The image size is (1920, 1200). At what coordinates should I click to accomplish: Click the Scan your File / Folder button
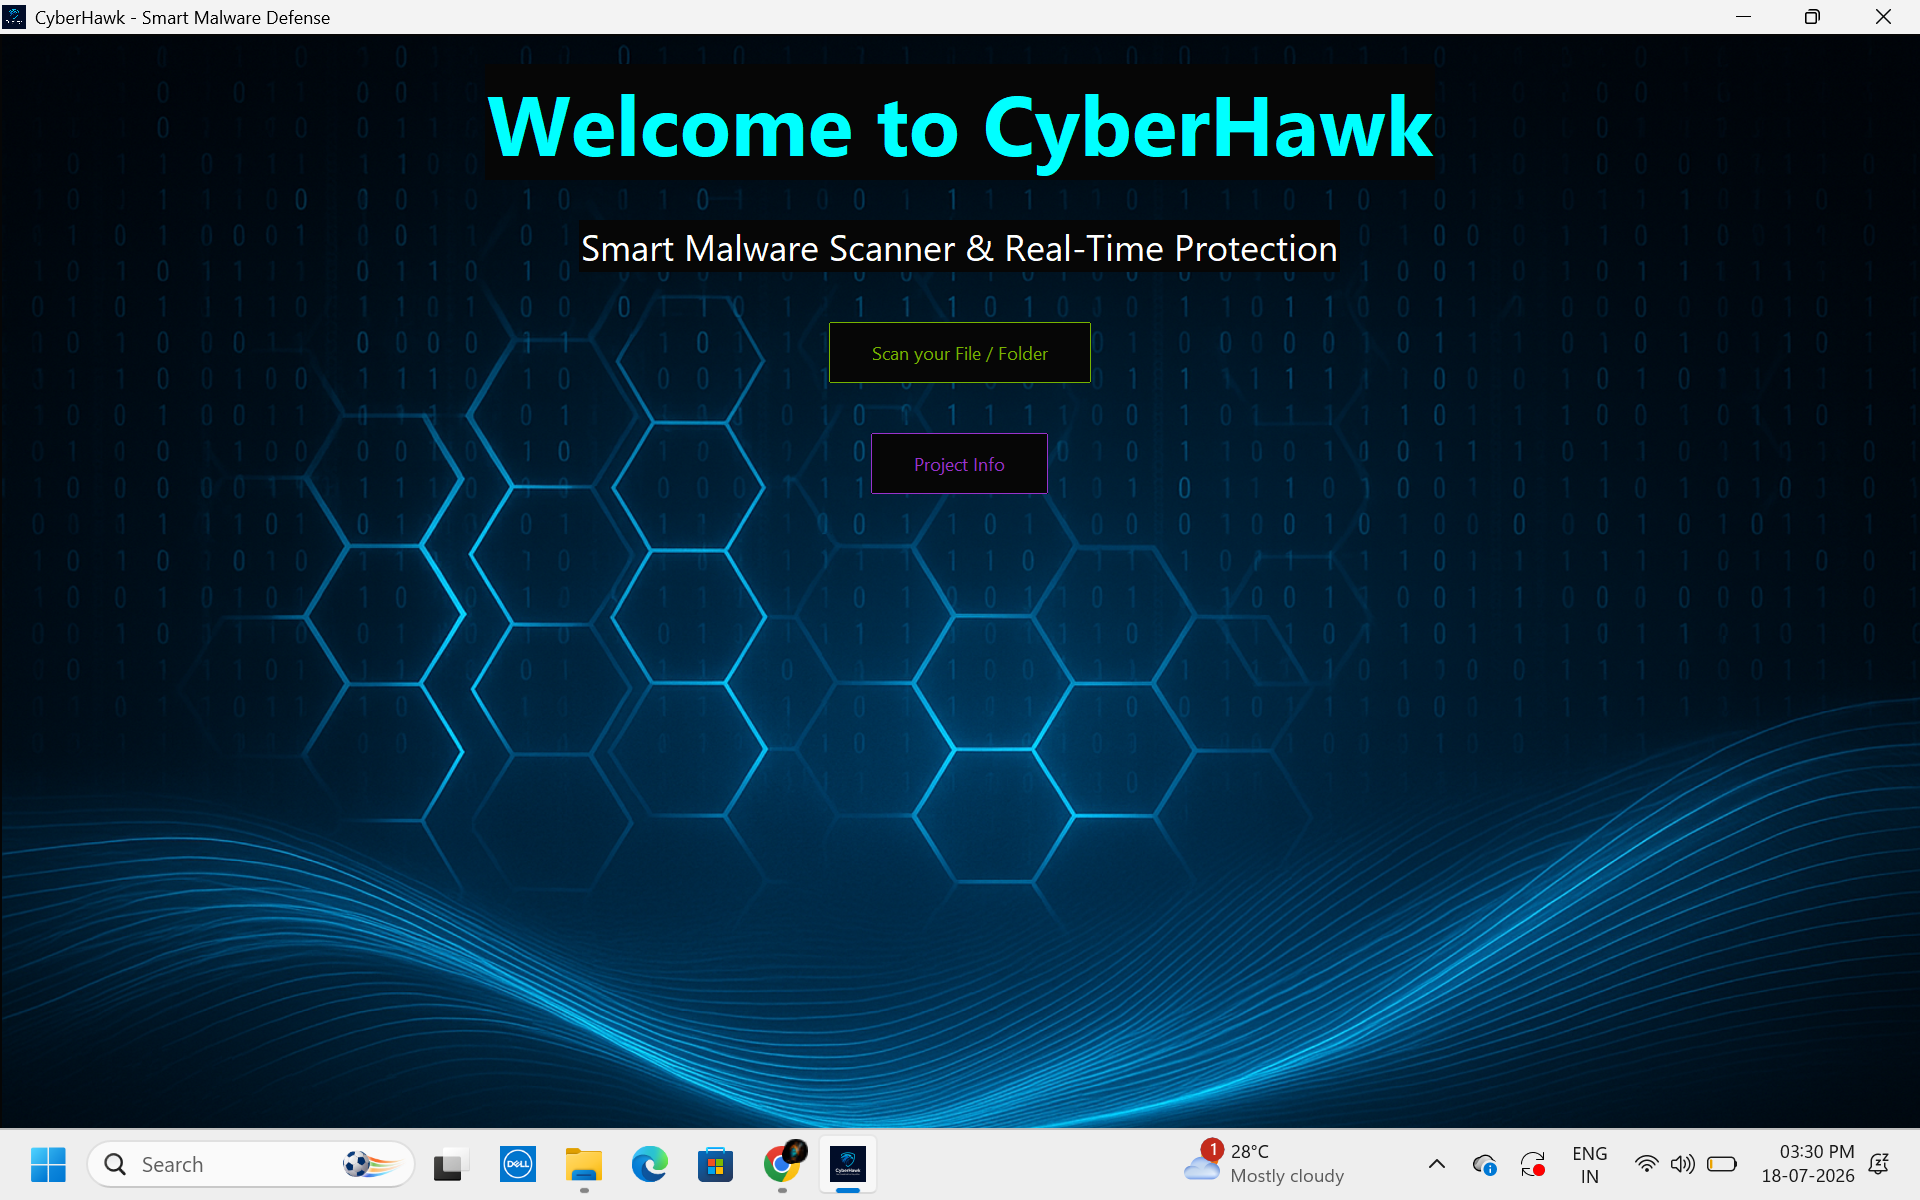pos(959,353)
